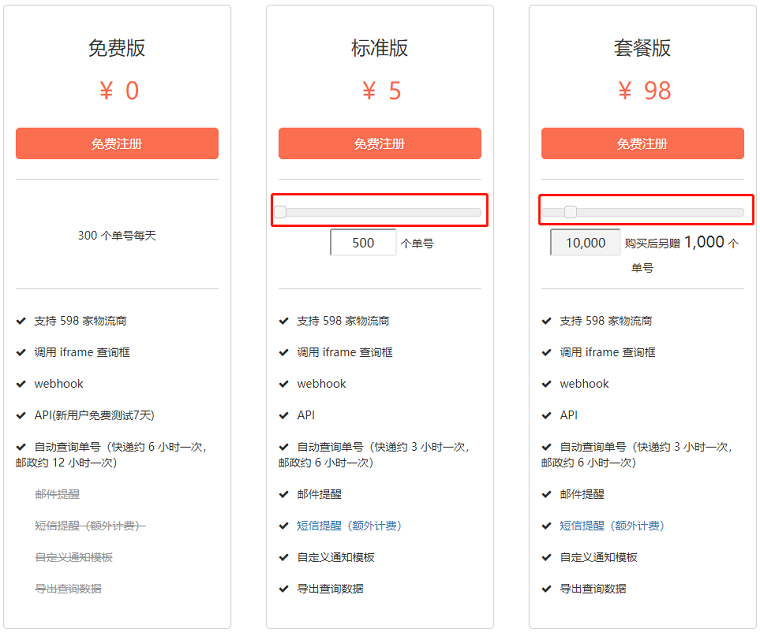Click the ¥ 5 price in 标准版
The height and width of the screenshot is (632, 760).
[x=381, y=91]
